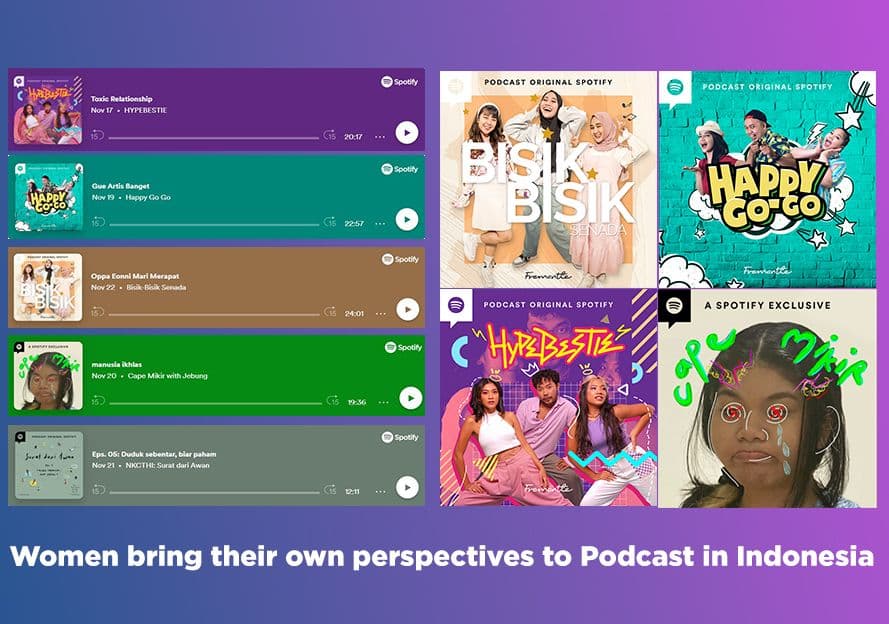Click Spotify logo on Oppa Eonni player
The image size is (889, 624).
pyautogui.click(x=400, y=259)
